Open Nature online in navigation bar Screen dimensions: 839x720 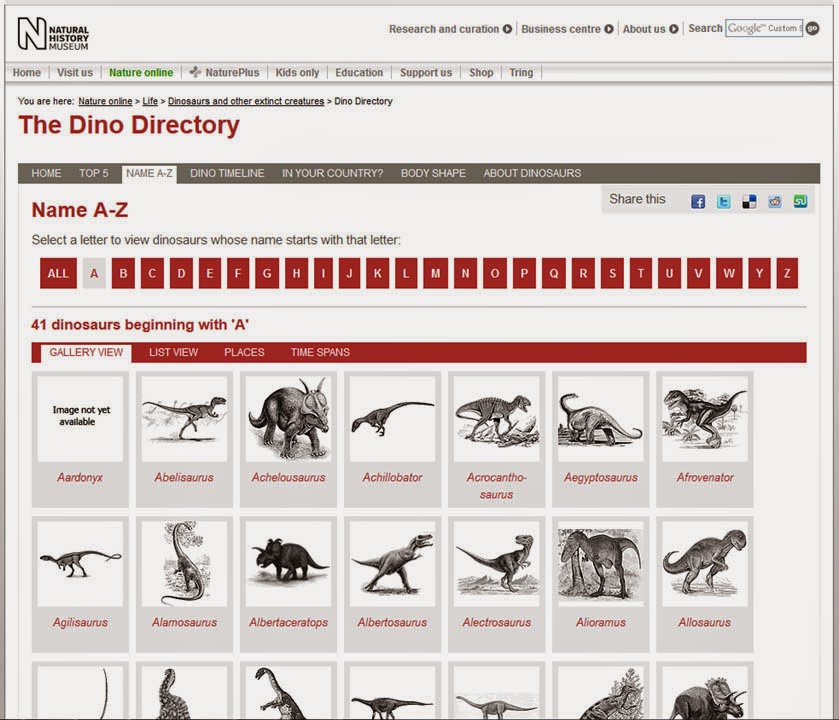(141, 72)
